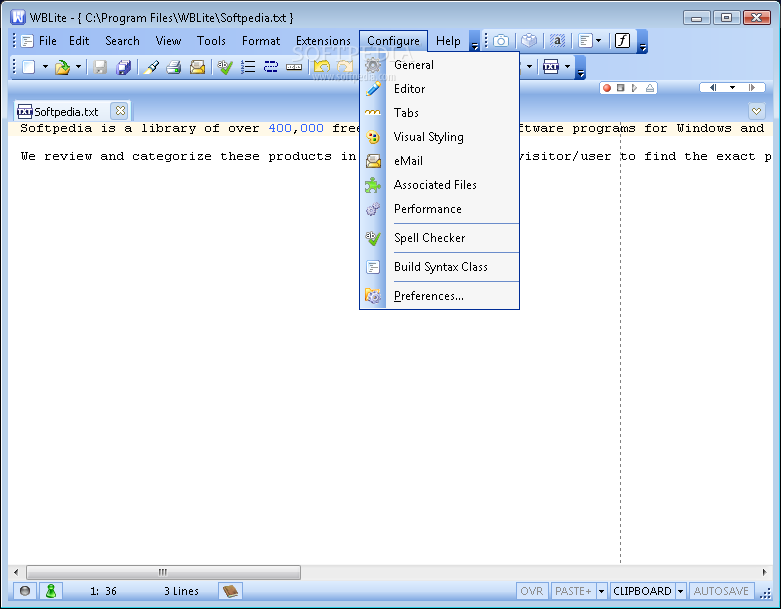Click the camera screenshot icon
The width and height of the screenshot is (781, 609).
[501, 41]
